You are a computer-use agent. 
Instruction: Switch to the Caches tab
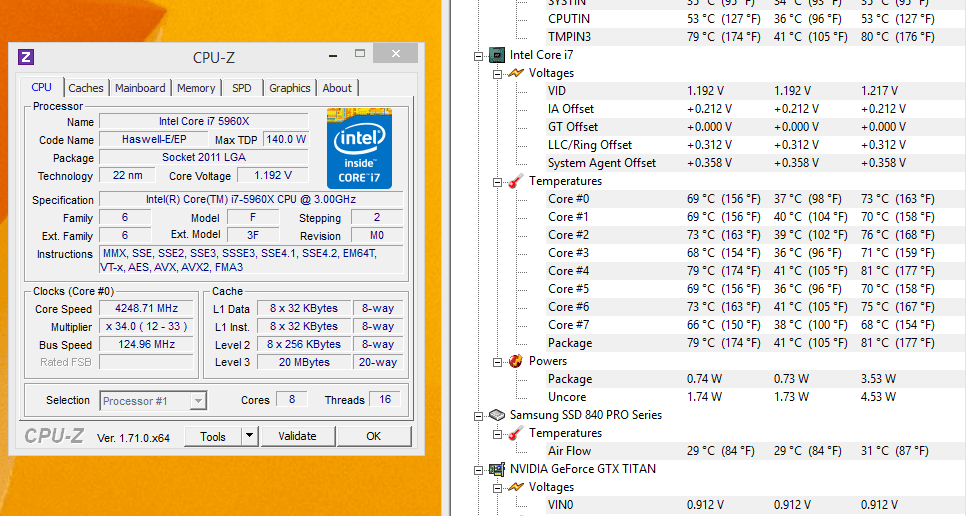(x=86, y=88)
